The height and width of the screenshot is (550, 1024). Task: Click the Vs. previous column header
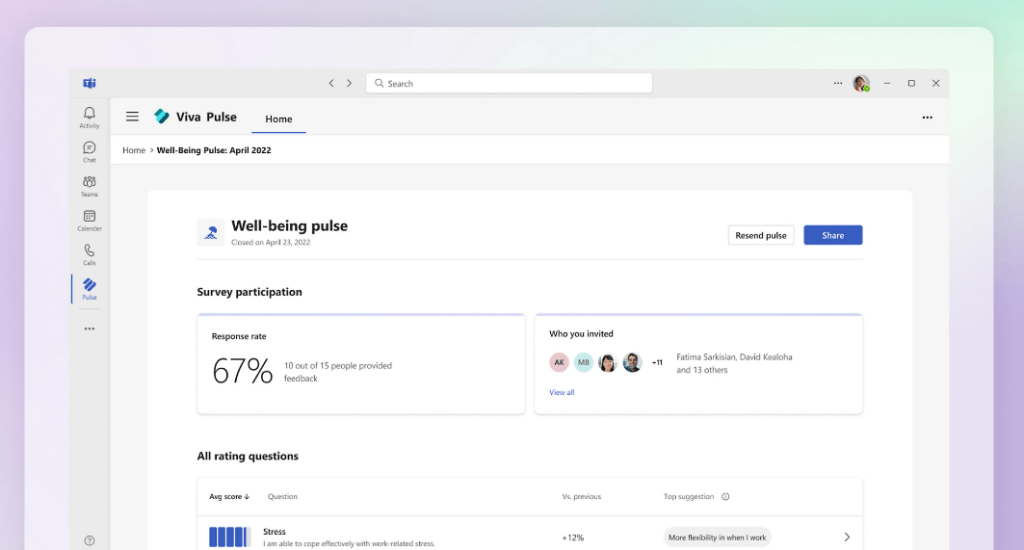[581, 496]
